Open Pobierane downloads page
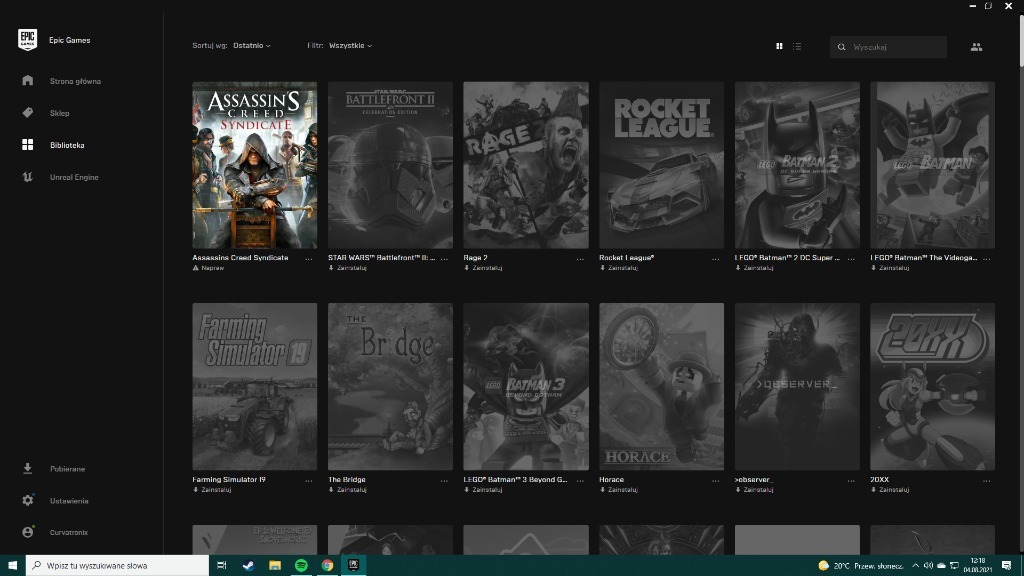Image resolution: width=1024 pixels, height=576 pixels. pyautogui.click(x=67, y=468)
